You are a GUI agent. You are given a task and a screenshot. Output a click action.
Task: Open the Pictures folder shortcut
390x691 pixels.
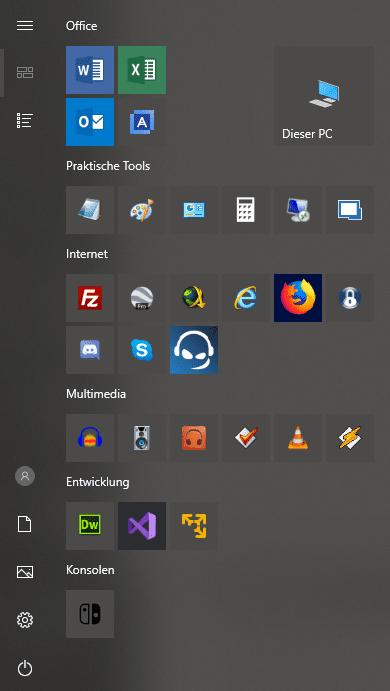point(25,572)
